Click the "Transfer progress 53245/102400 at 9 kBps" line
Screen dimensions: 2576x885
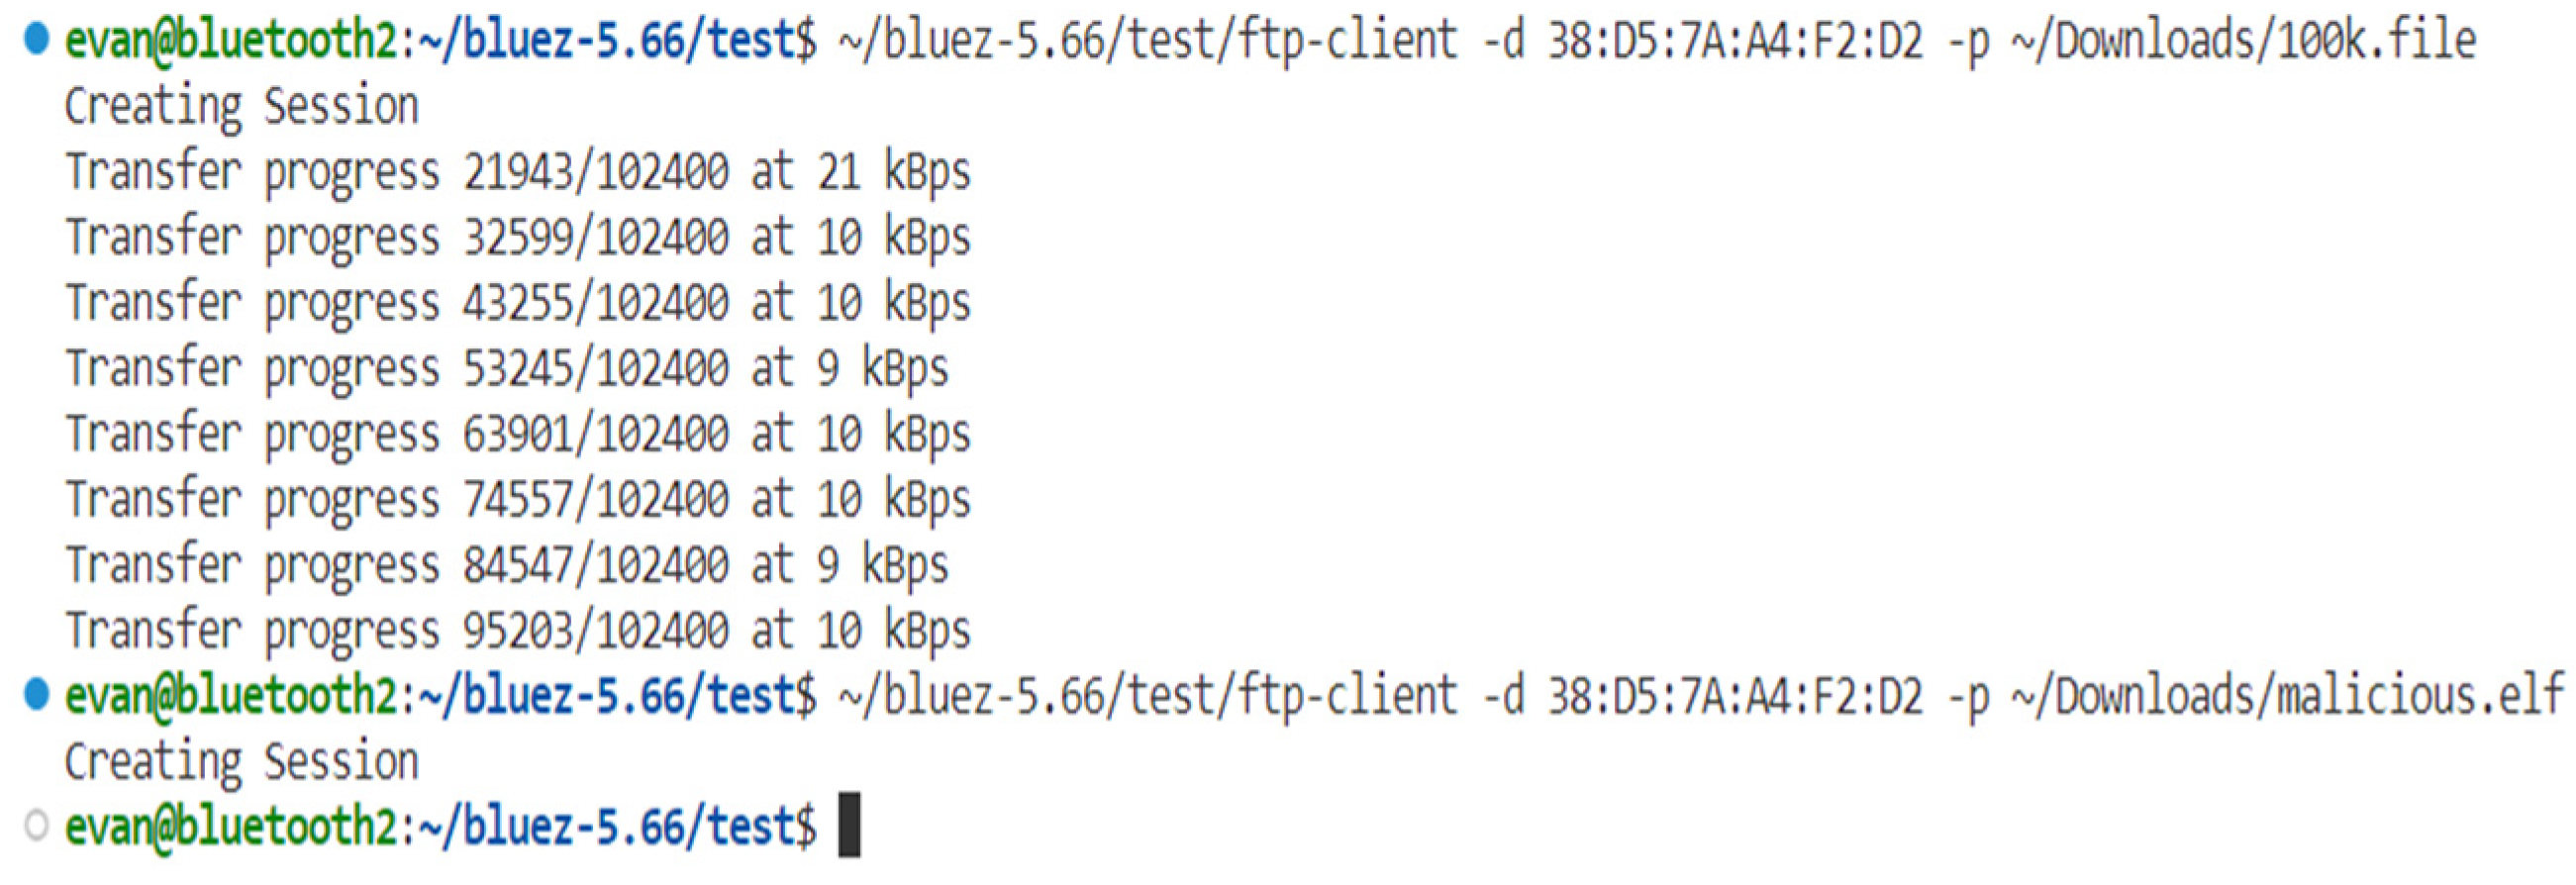506,369
